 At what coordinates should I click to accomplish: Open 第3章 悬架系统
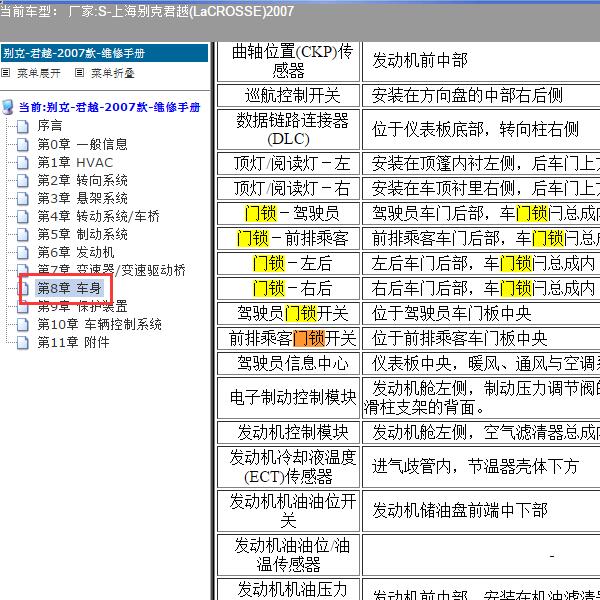click(82, 198)
